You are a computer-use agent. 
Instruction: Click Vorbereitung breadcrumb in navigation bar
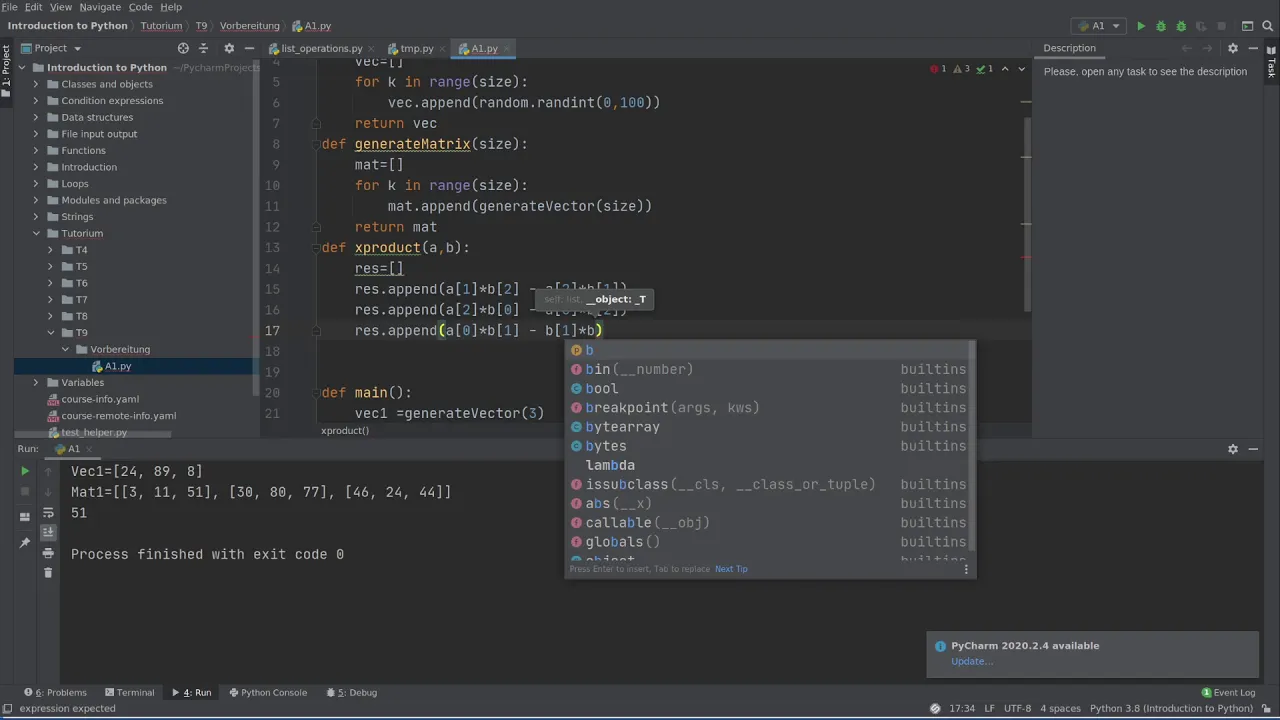tap(250, 26)
